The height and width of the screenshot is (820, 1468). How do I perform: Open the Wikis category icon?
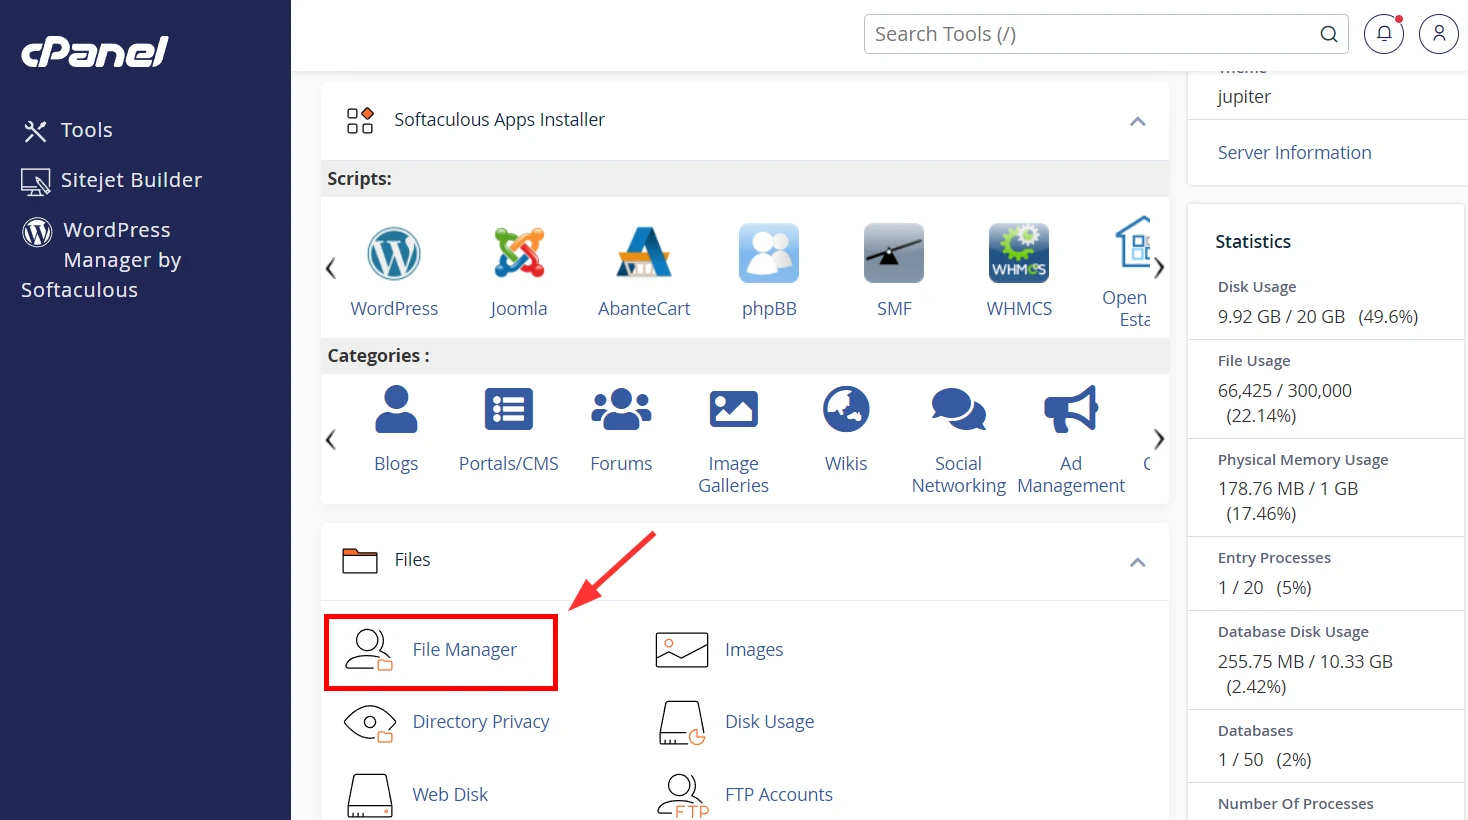click(x=846, y=409)
